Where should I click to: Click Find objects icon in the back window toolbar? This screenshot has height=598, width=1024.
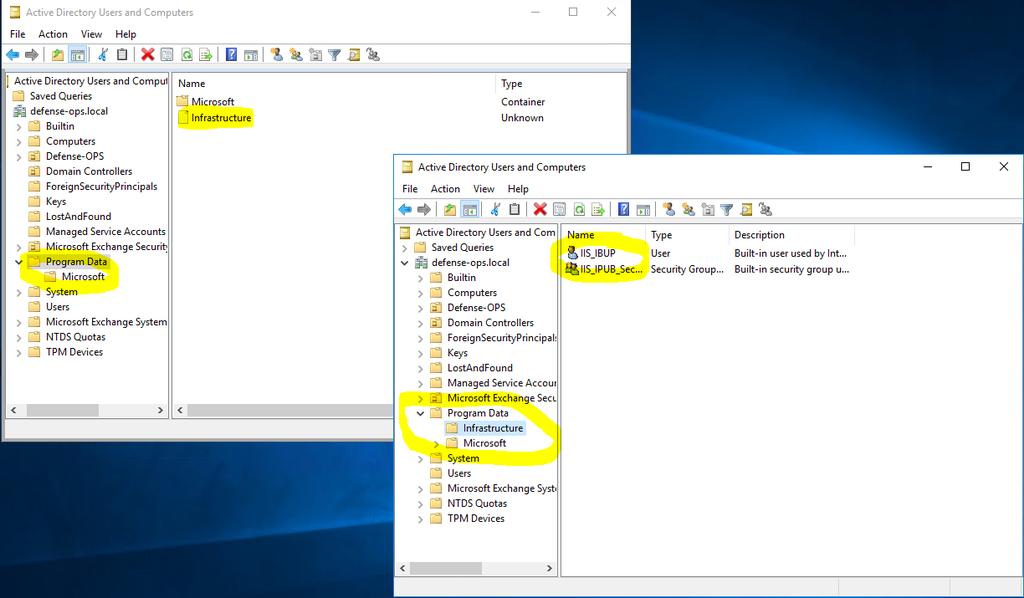tap(353, 55)
